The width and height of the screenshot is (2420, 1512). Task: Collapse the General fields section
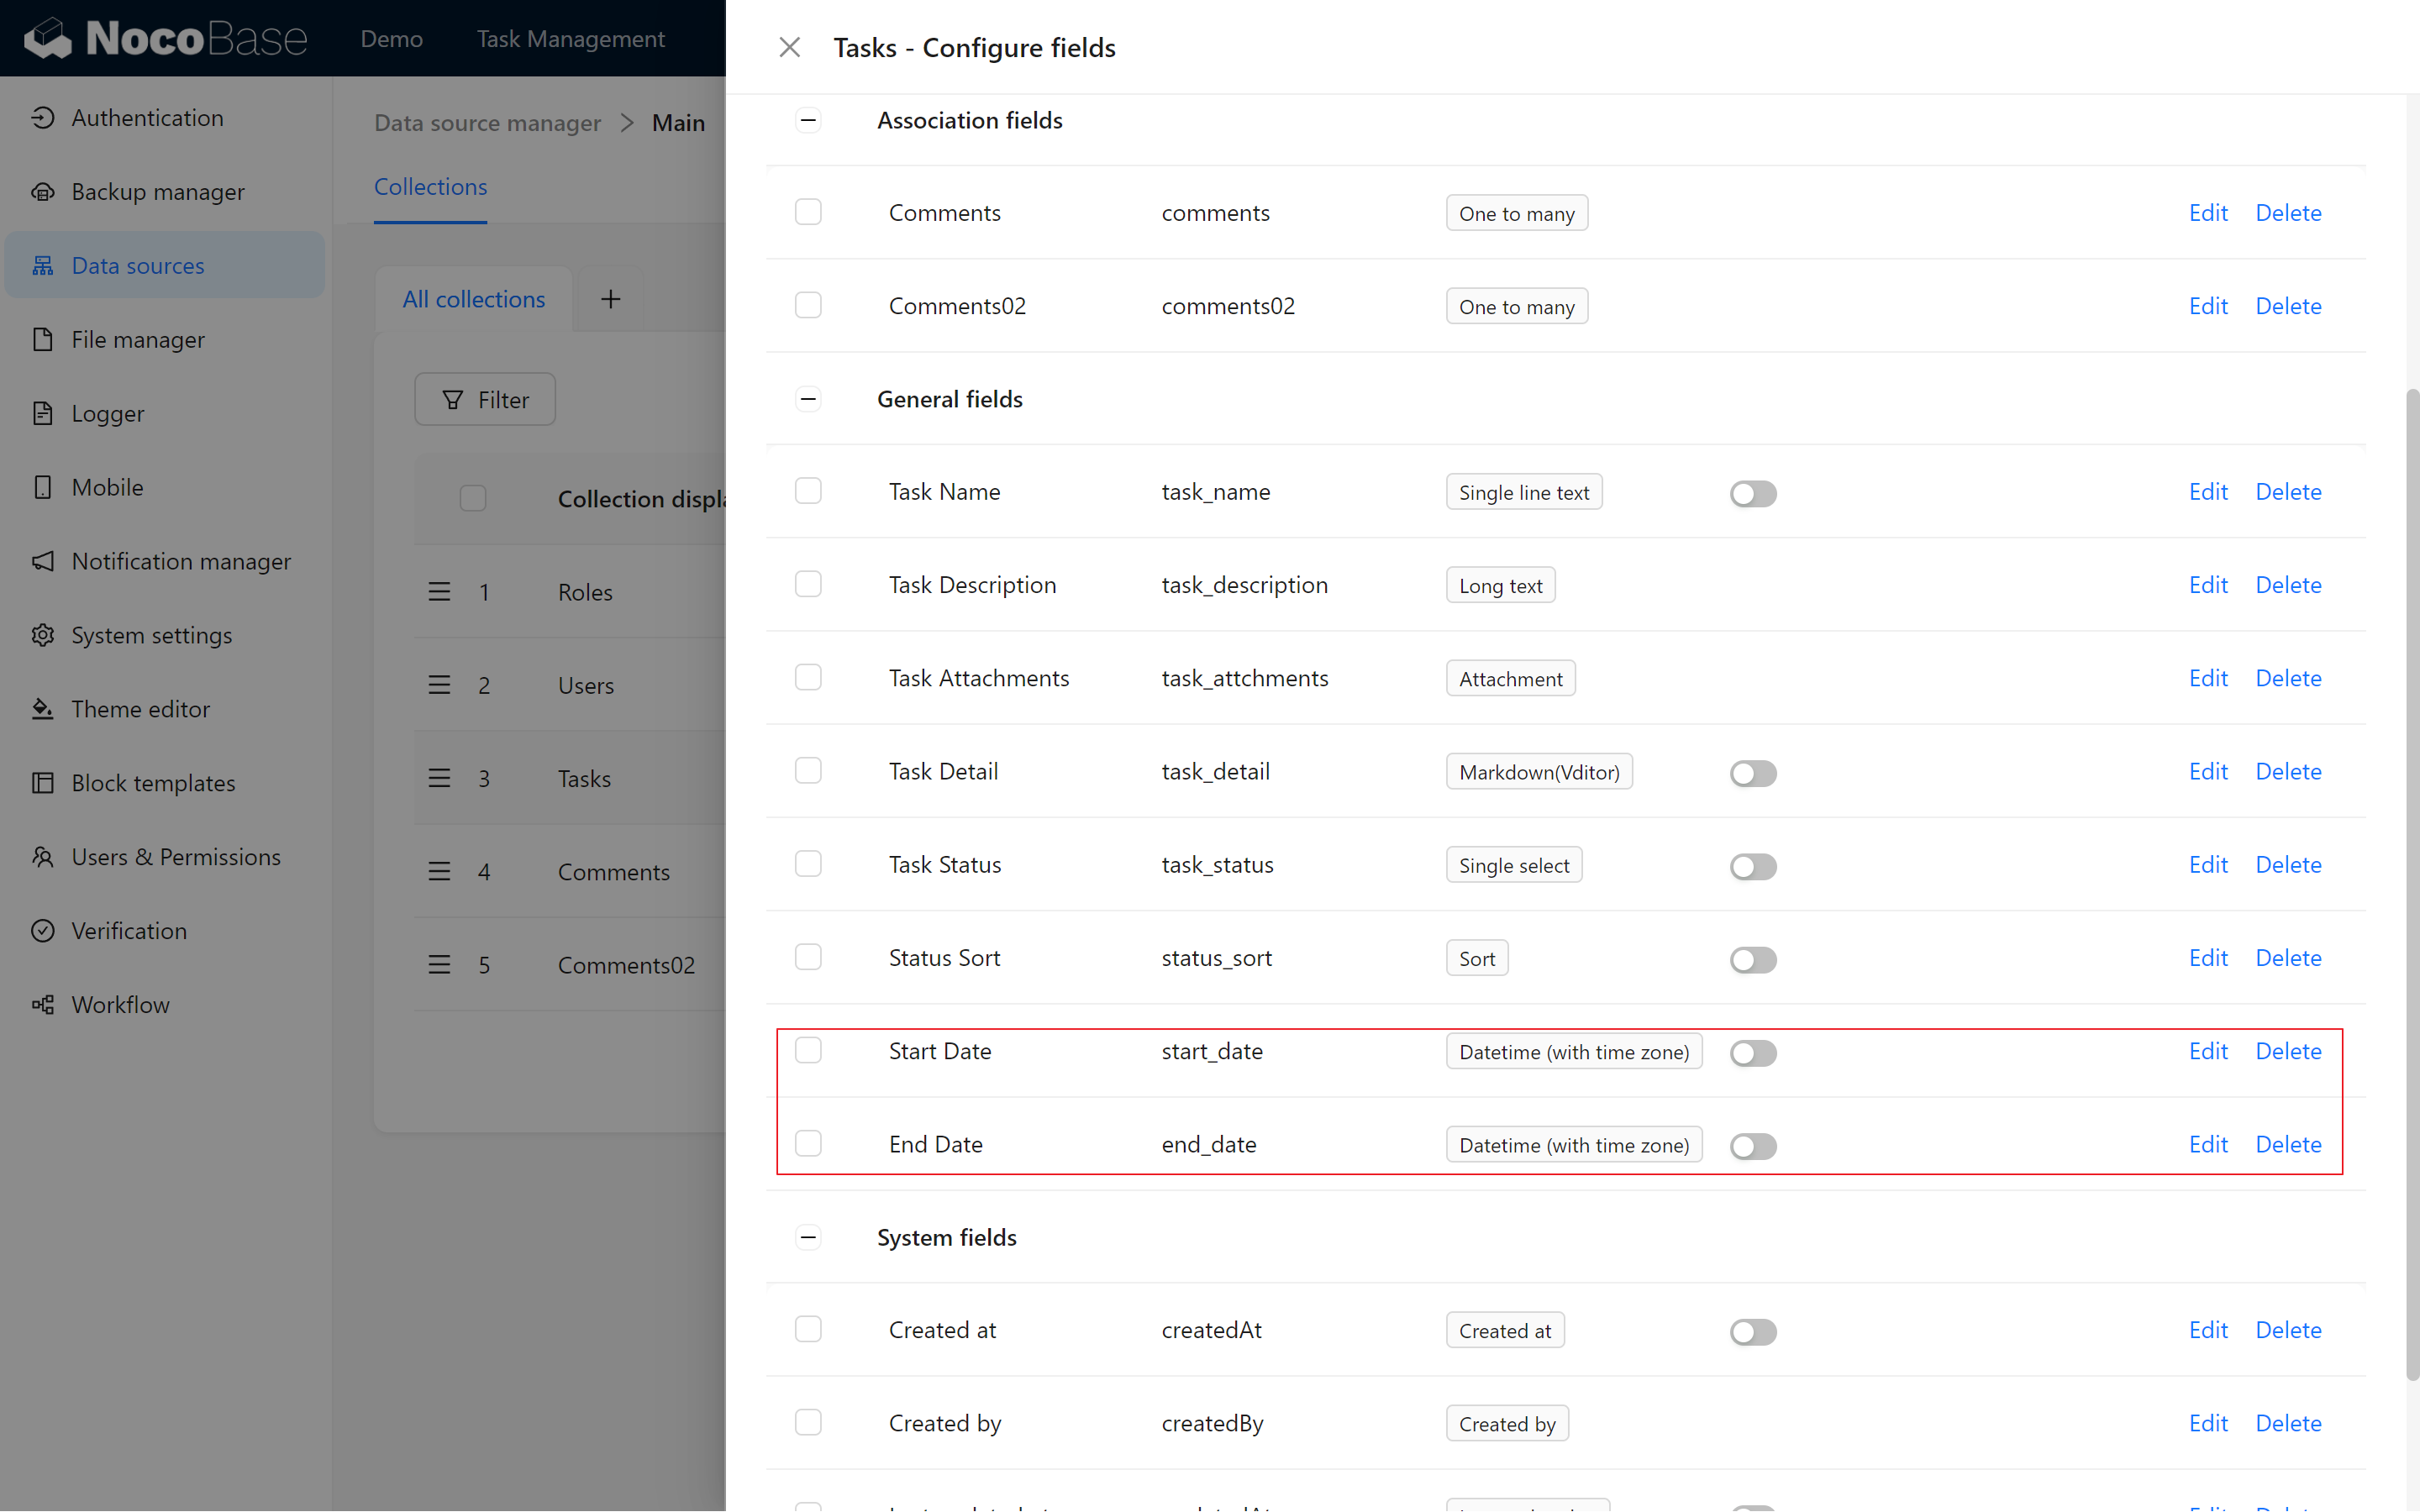(x=808, y=399)
